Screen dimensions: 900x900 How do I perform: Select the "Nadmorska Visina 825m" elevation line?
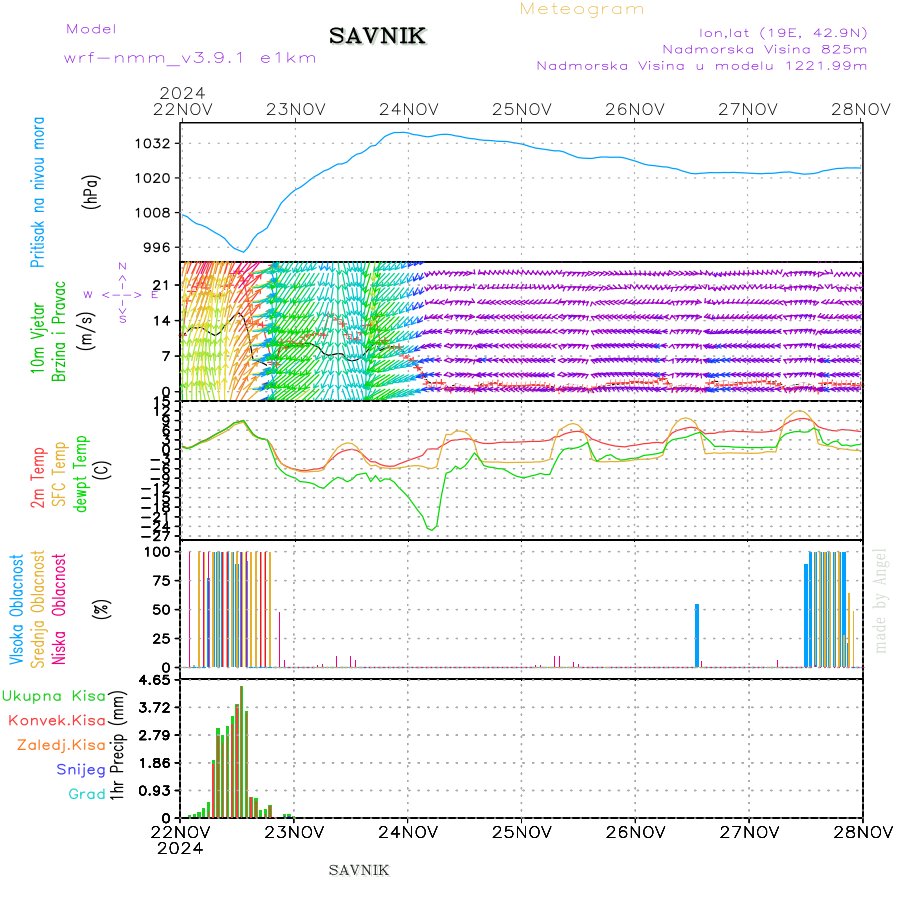[765, 50]
